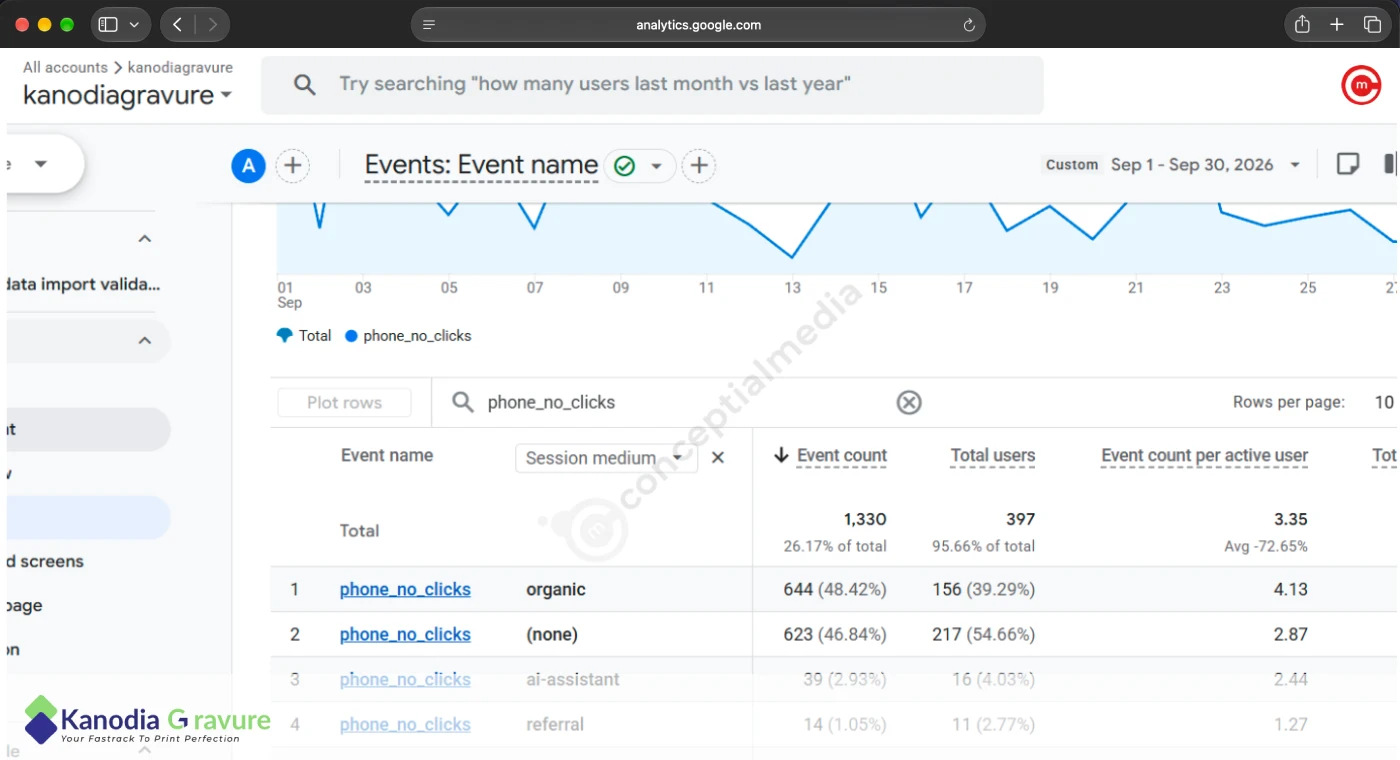Click the (none) session medium cell
This screenshot has width=1400, height=760.
(552, 634)
